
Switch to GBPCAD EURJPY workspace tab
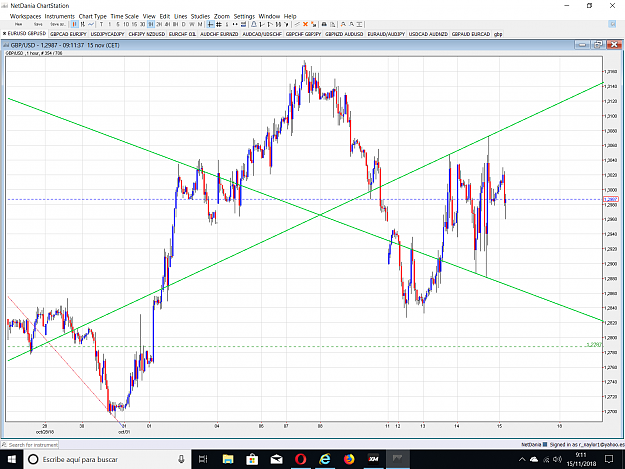(68, 34)
